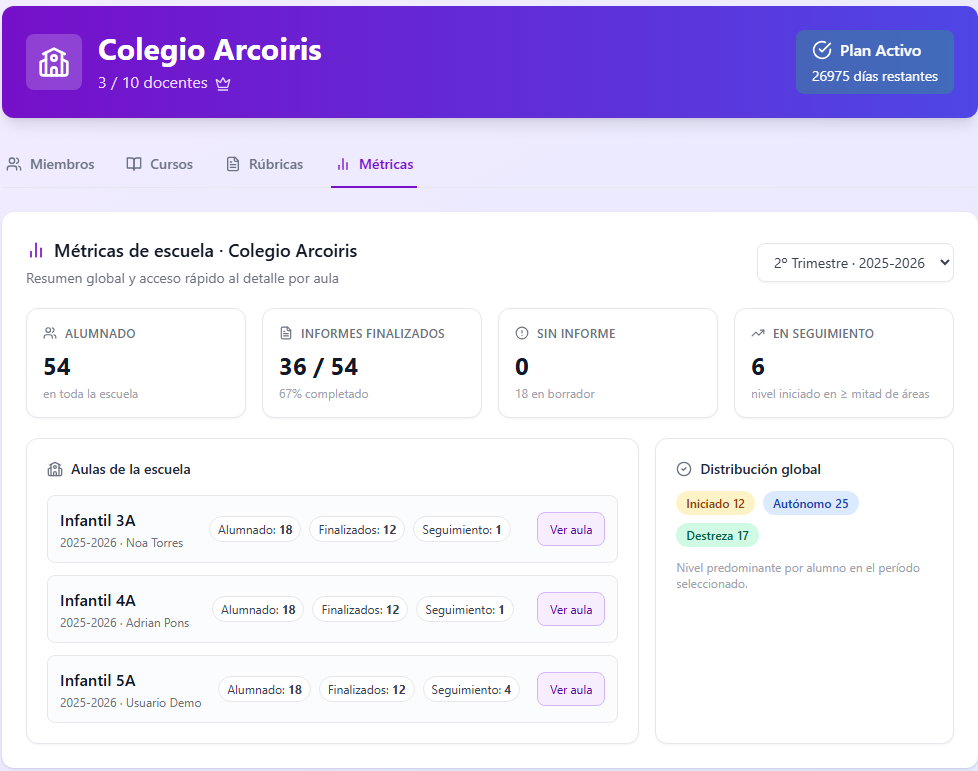This screenshot has height=771, width=978.
Task: Click the circled check icon in Distribución global
Action: click(x=684, y=469)
